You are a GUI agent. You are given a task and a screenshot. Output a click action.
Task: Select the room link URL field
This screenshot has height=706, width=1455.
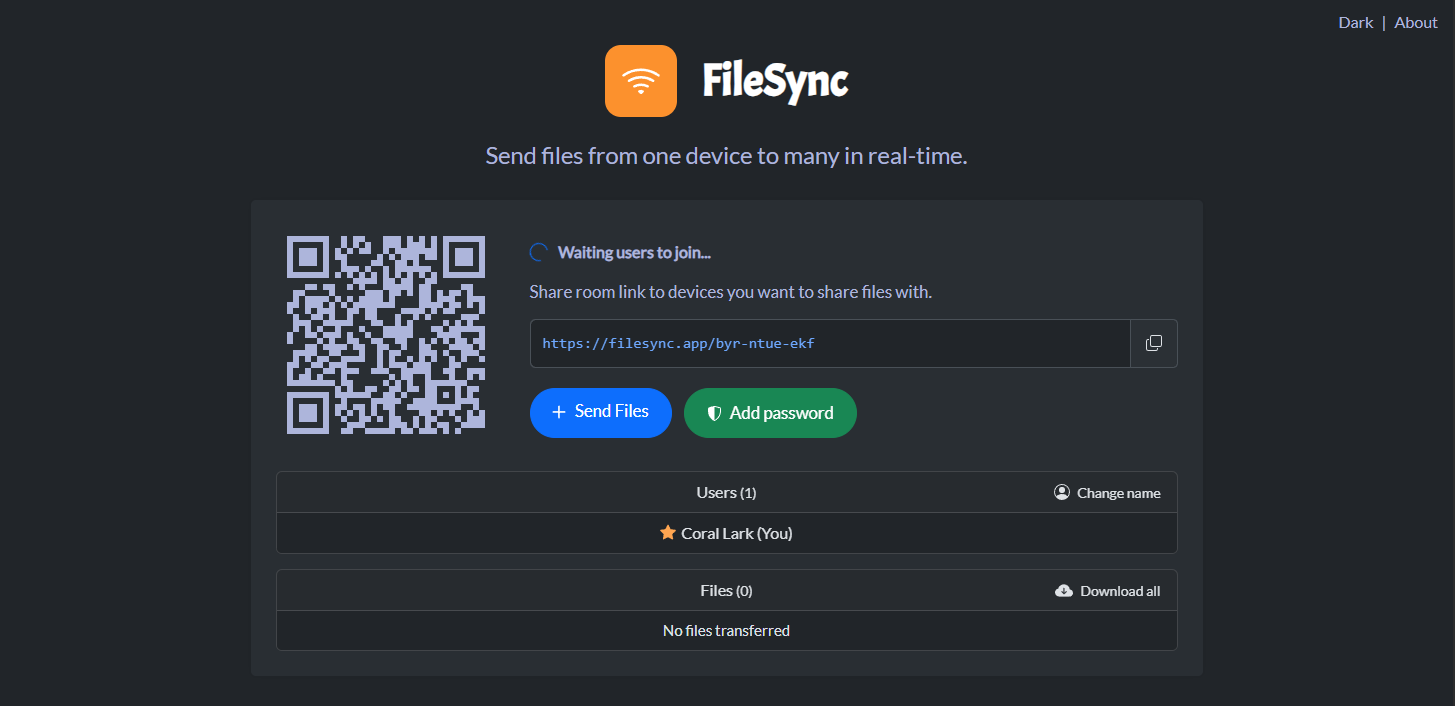click(830, 343)
